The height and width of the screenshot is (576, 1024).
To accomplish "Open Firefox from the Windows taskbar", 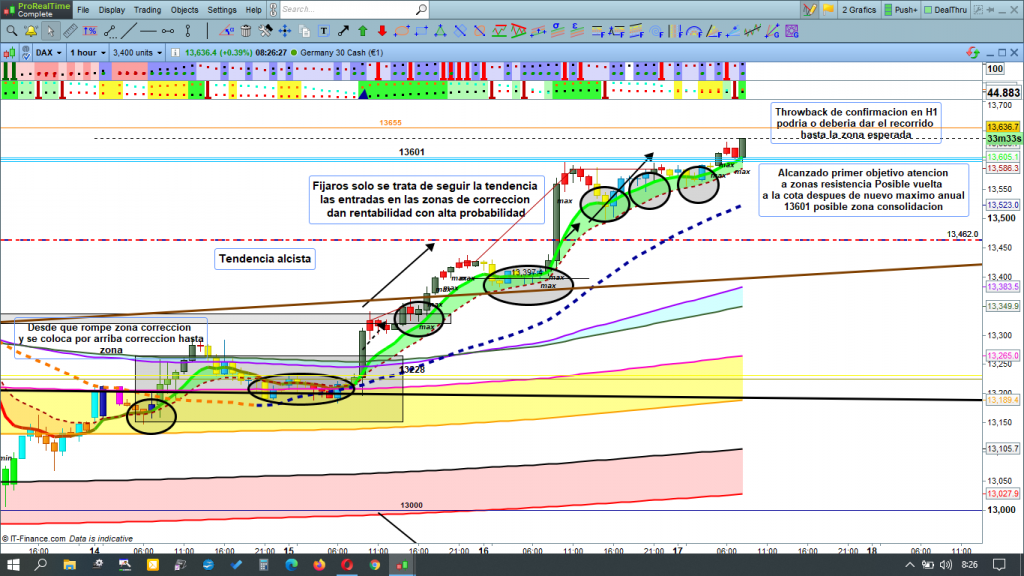I will point(319,565).
